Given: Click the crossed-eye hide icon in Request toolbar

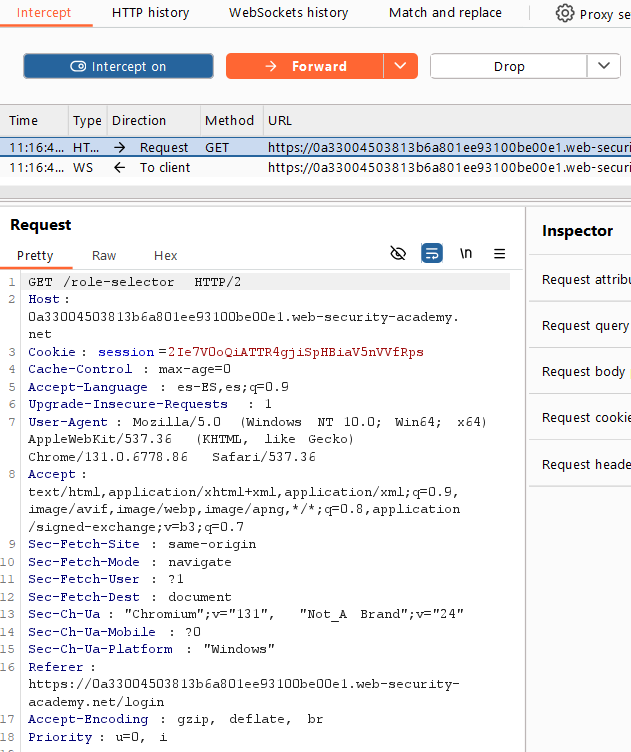Looking at the screenshot, I should click(398, 254).
